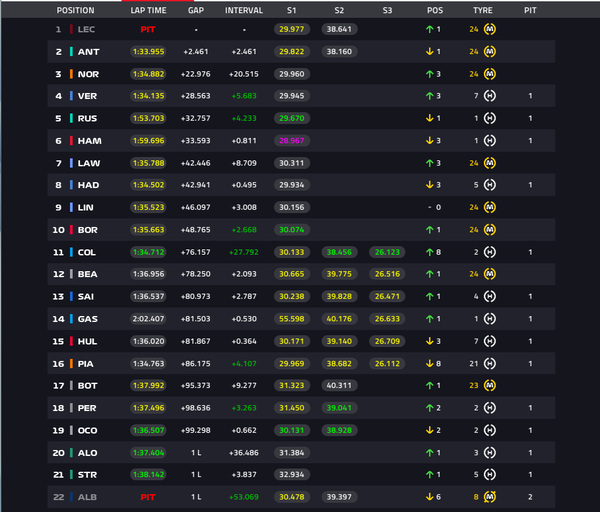The image size is (600, 512).
Task: Click the yellow down arrow for HAM
Action: (x=430, y=140)
